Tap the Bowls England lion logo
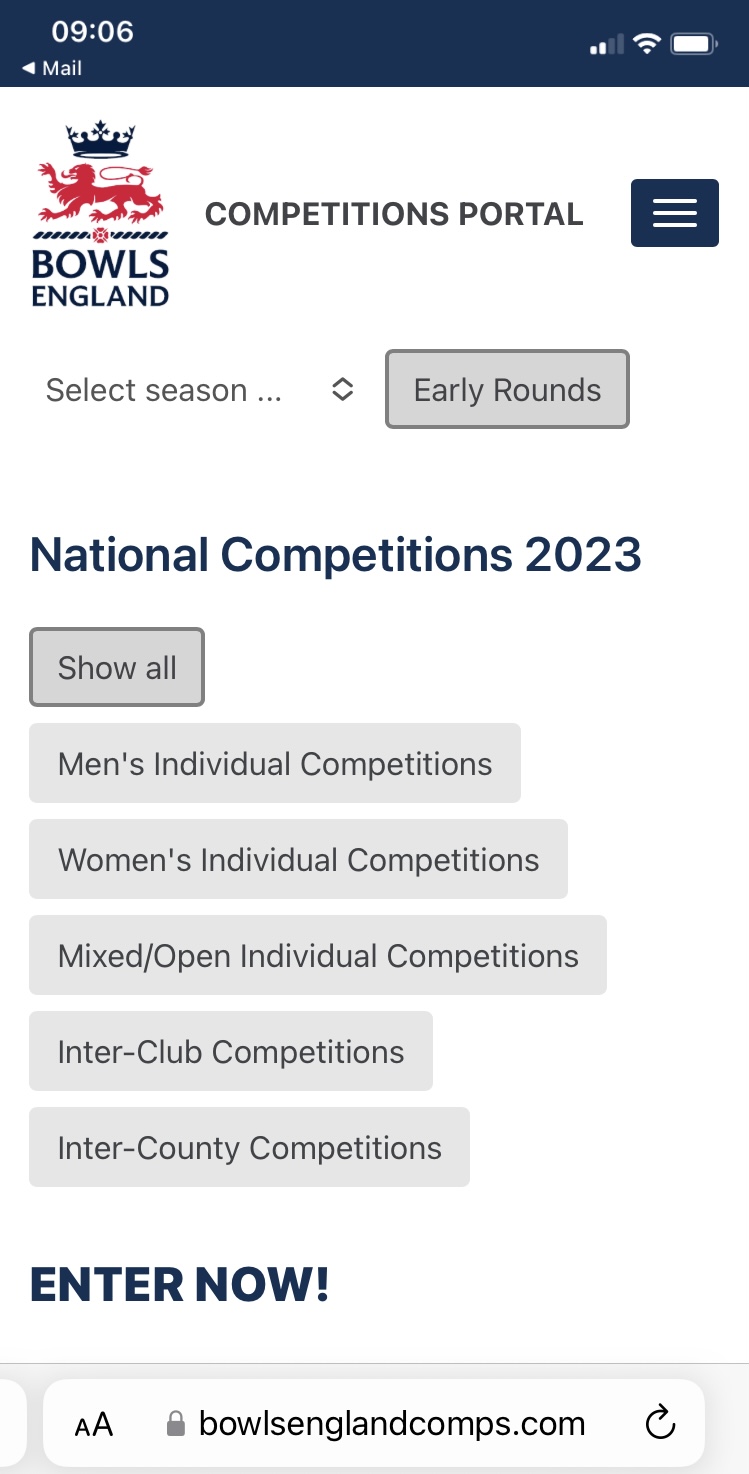This screenshot has height=1474, width=749. tap(101, 214)
